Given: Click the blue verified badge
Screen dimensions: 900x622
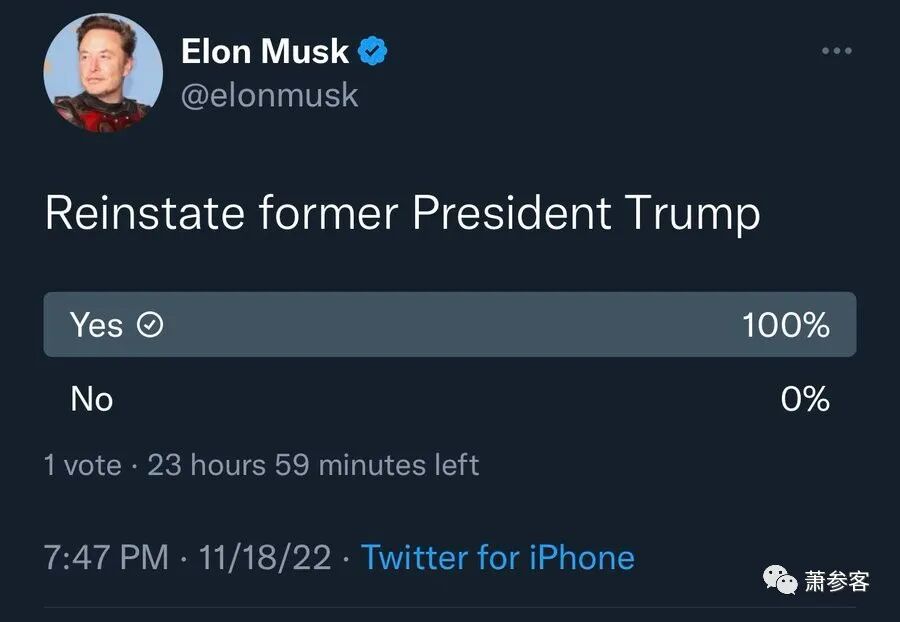Looking at the screenshot, I should 373,51.
